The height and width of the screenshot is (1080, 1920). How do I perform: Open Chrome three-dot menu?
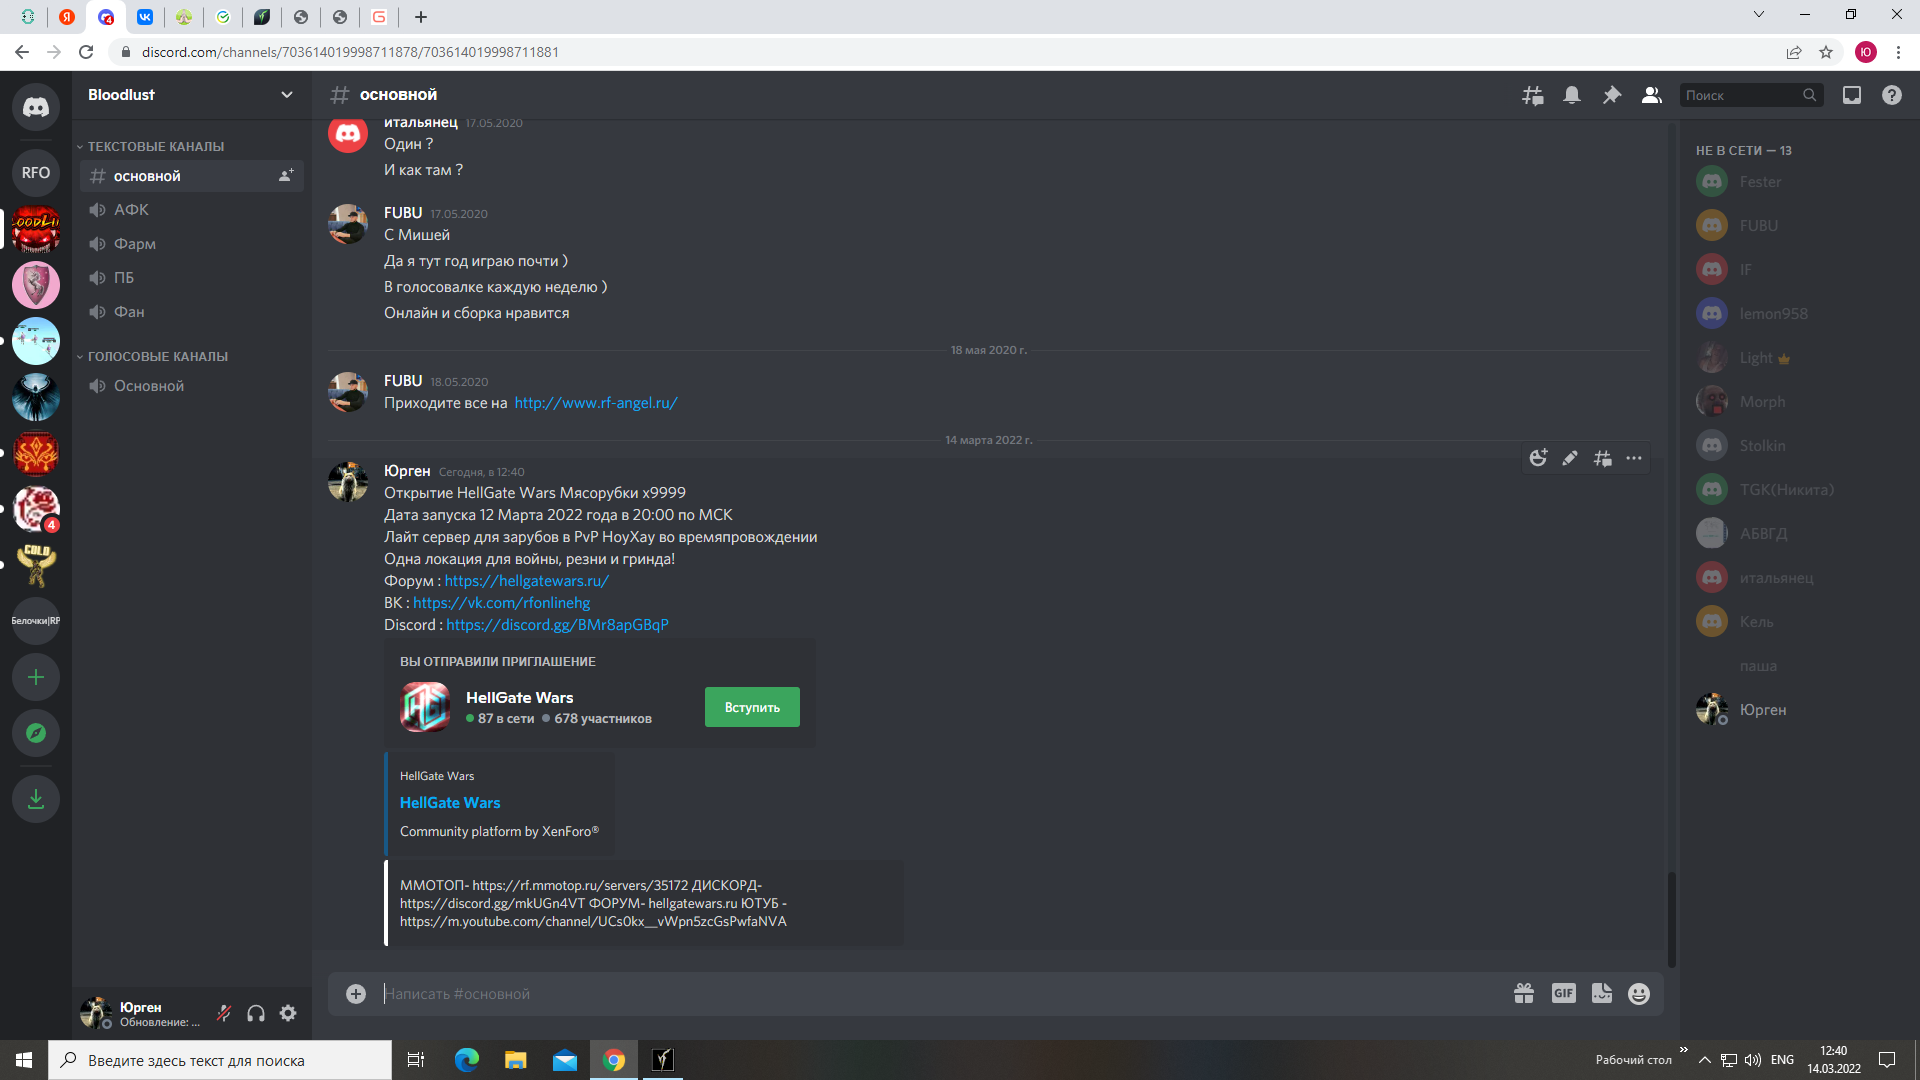(x=1898, y=52)
